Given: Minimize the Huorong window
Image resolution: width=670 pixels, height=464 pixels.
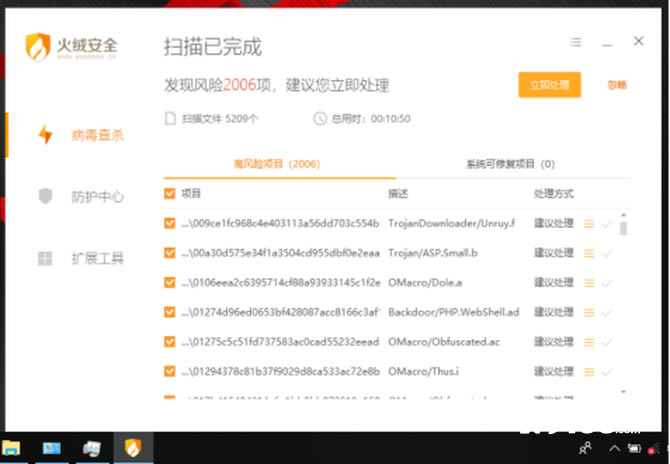Looking at the screenshot, I should pyautogui.click(x=607, y=44).
